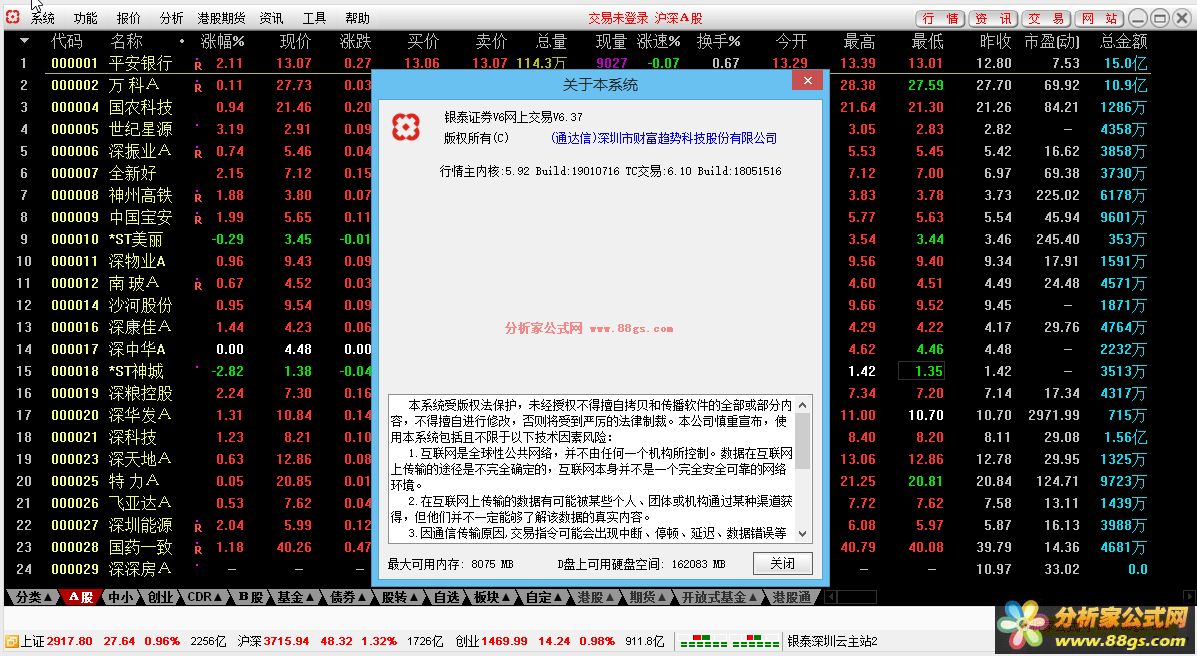Click the 资讯 button at top right
1197x656 pixels.
click(992, 18)
